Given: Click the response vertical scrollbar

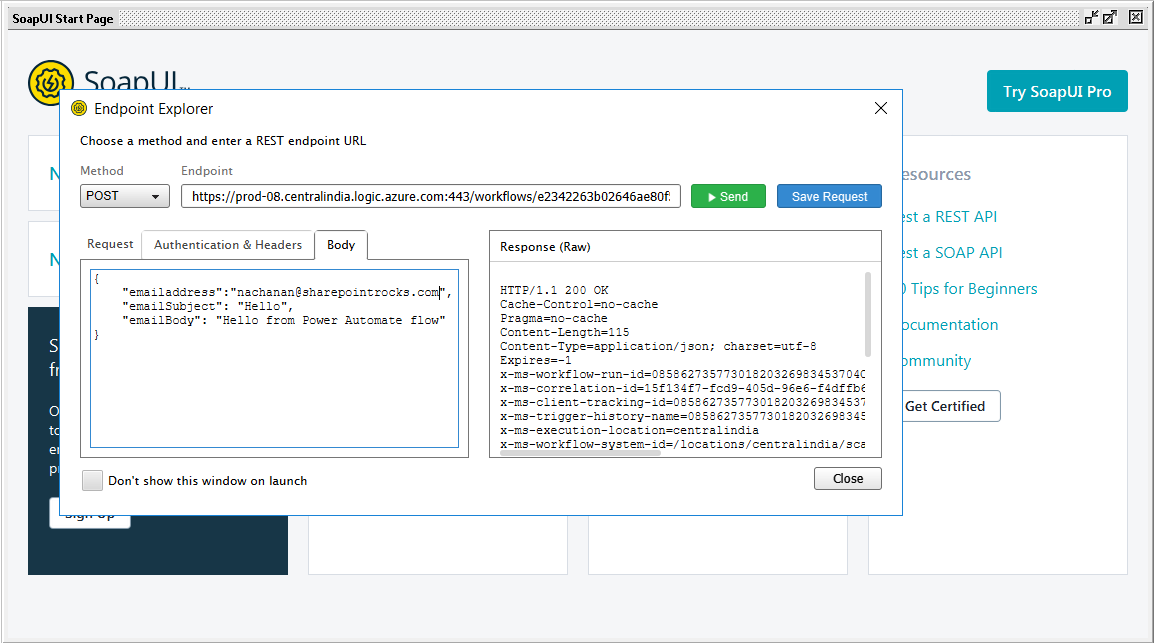Looking at the screenshot, I should point(868,315).
